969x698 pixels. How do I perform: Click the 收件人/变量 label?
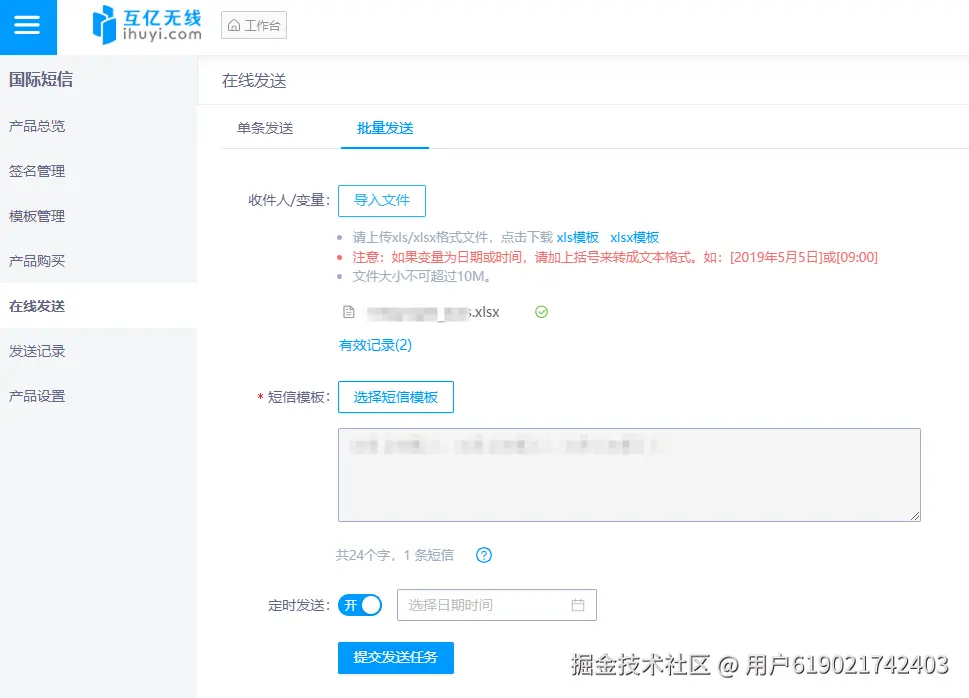(289, 200)
